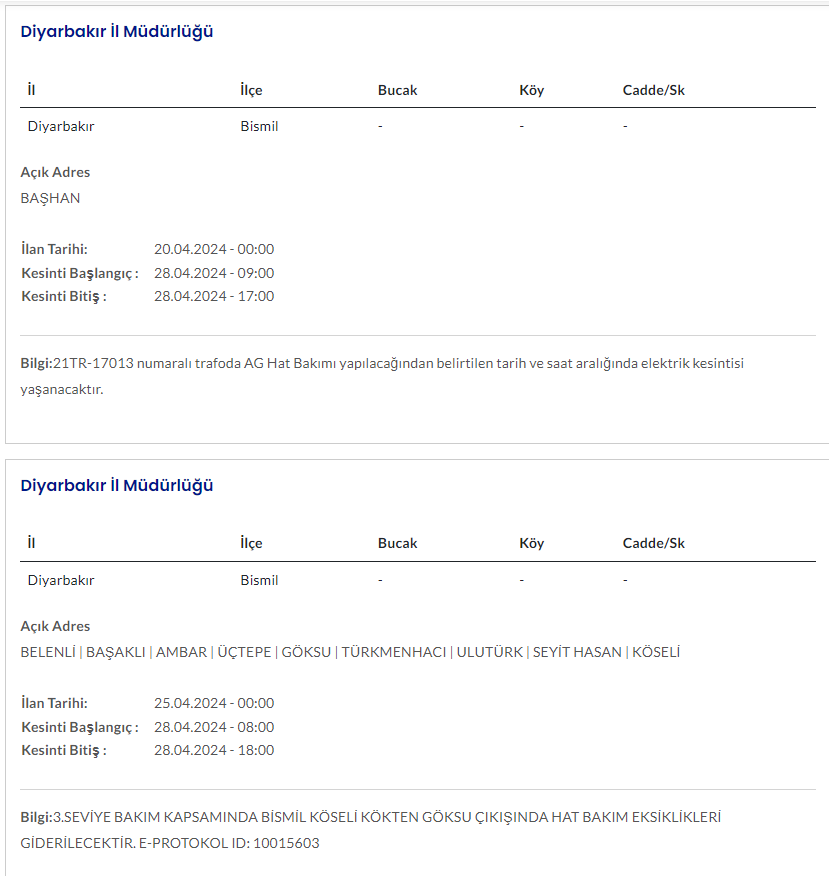This screenshot has height=876, width=829.
Task: Click outage end time 28.04.2024 - 17:00
Action: 214,296
